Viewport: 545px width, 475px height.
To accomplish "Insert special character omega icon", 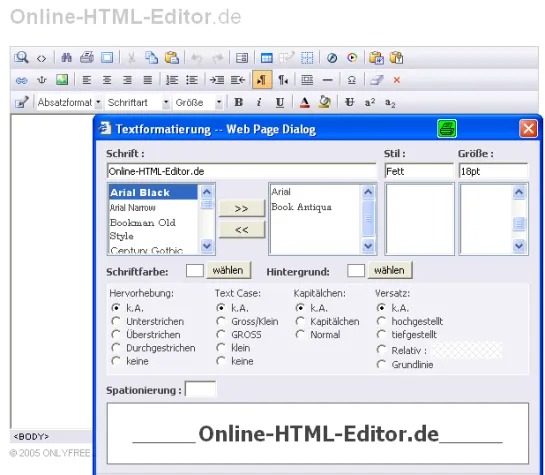I will (x=352, y=80).
